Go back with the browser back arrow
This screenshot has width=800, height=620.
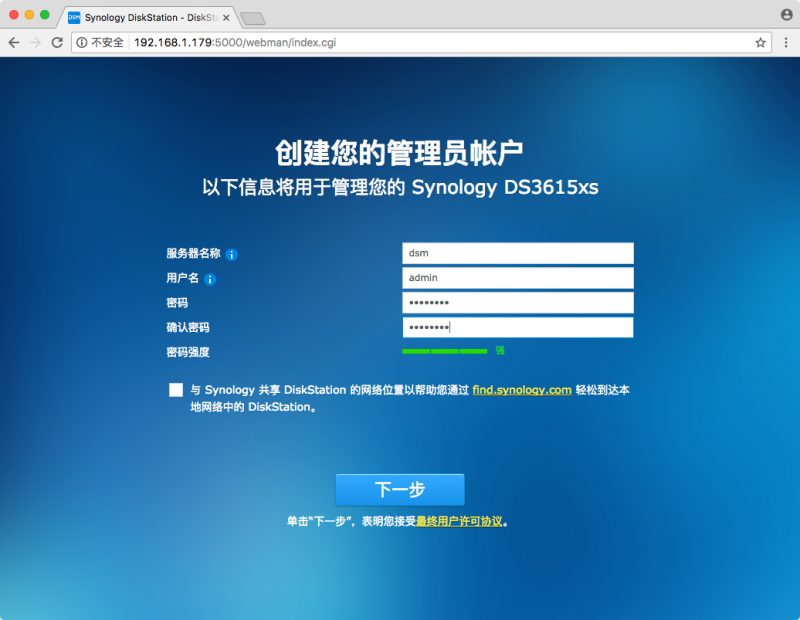(14, 42)
